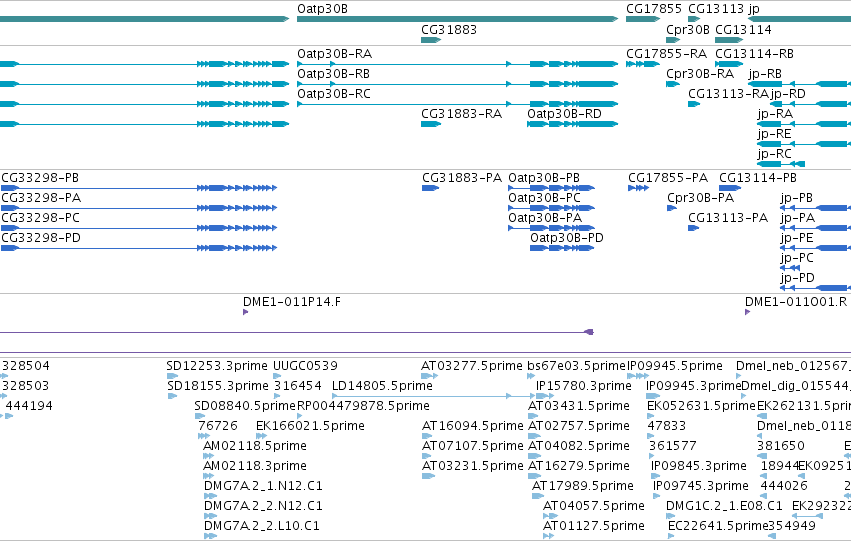Click the Cpr30B-PA protein label

[x=701, y=198]
